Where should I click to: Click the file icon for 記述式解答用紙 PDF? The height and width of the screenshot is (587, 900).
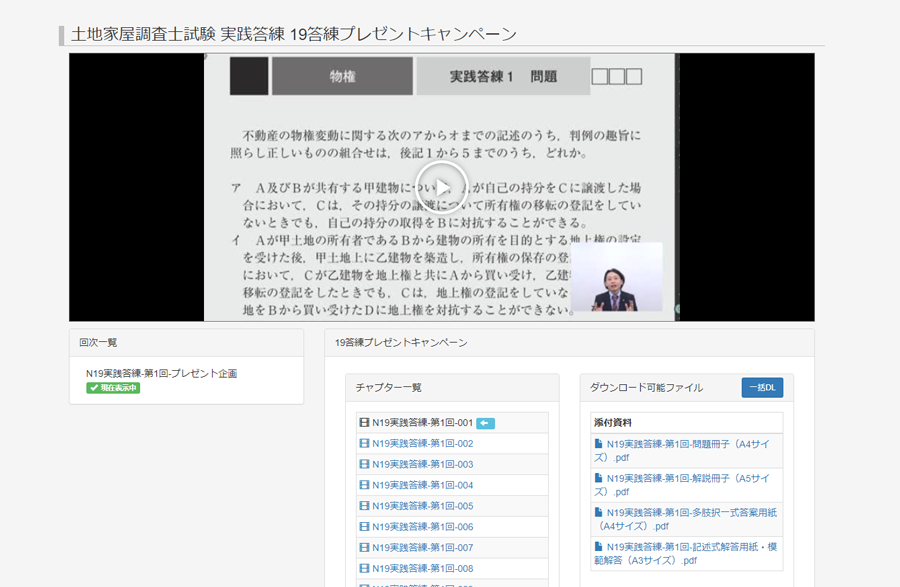598,547
